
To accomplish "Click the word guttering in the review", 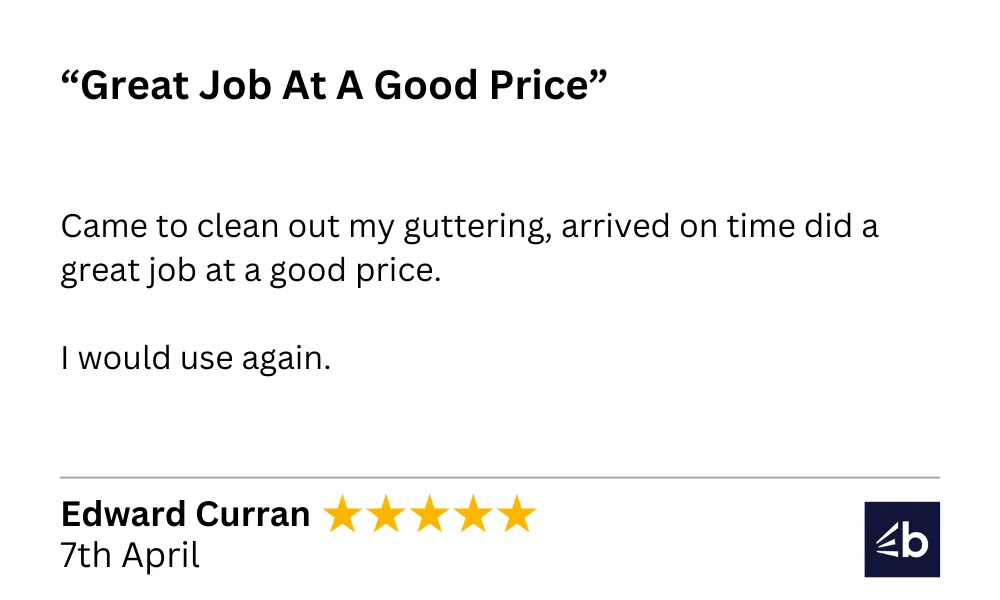I will [x=477, y=227].
